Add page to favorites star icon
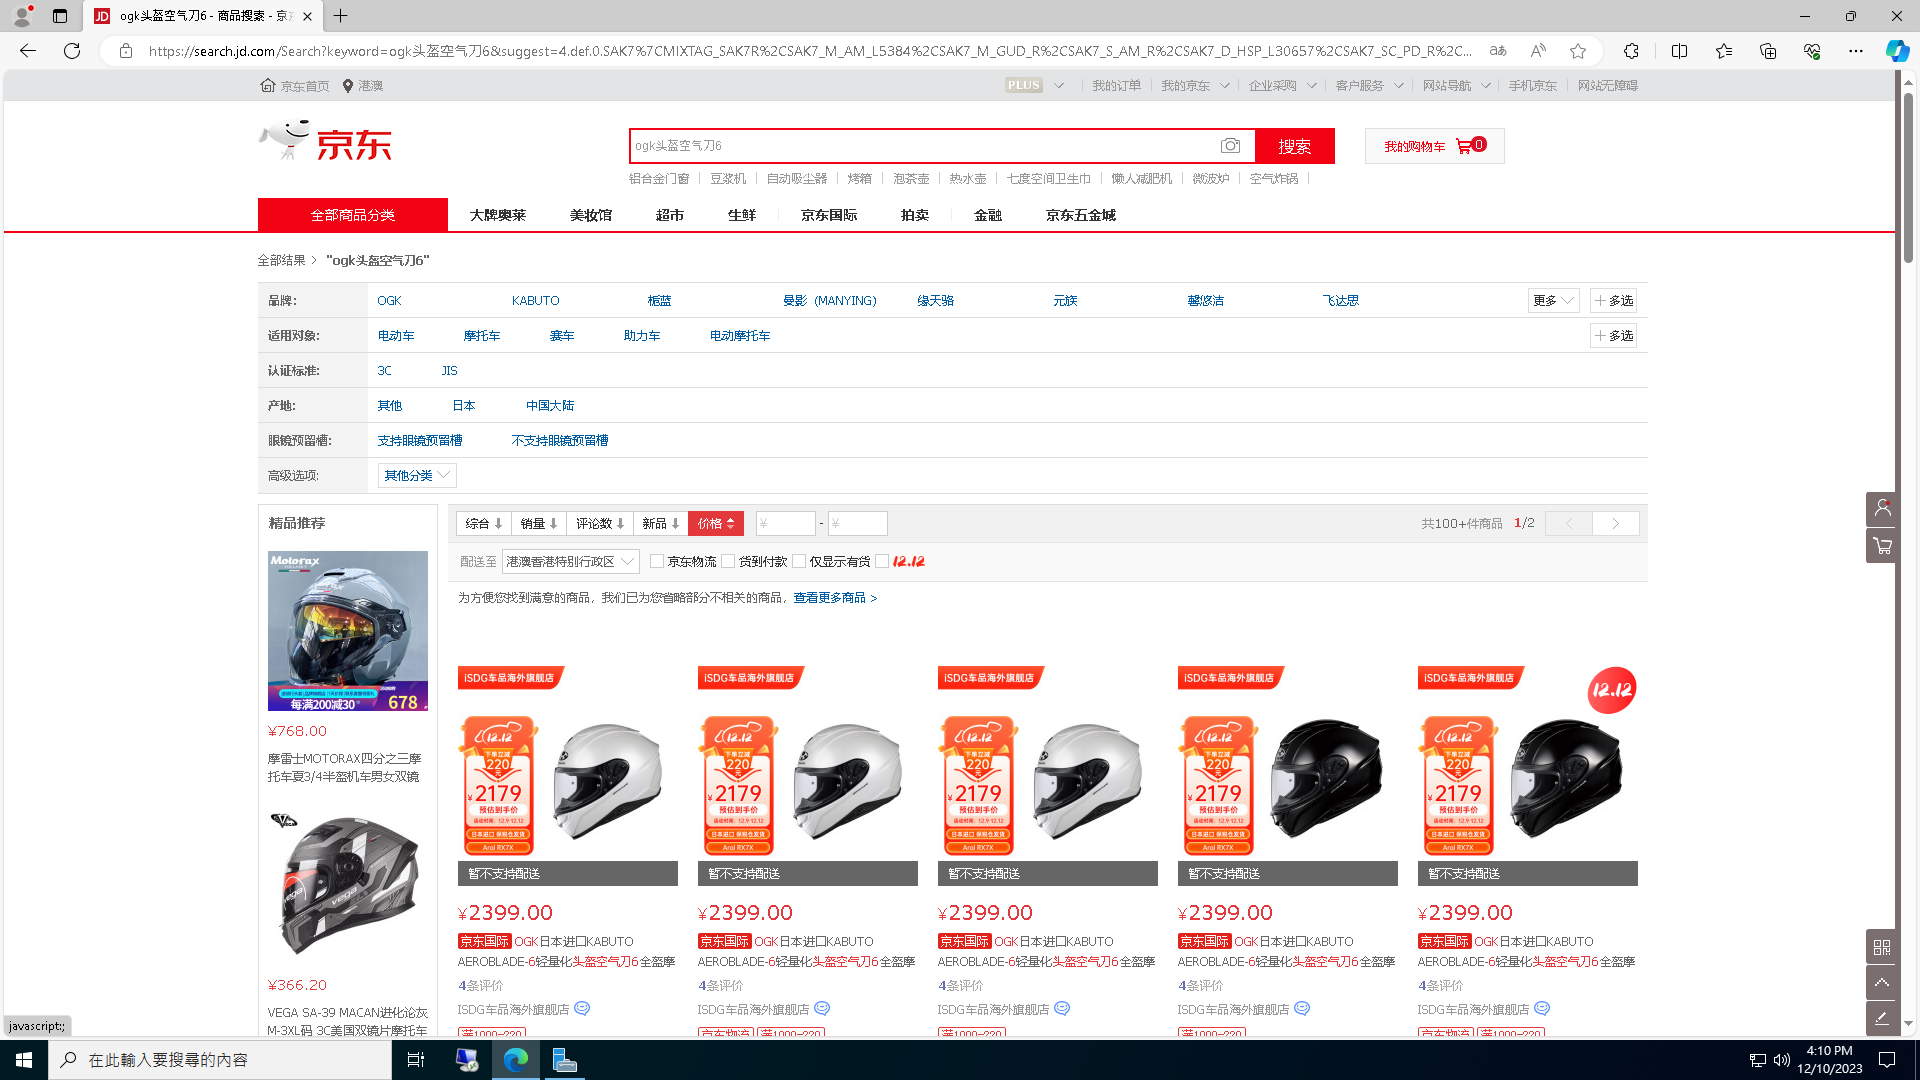The image size is (1920, 1080). pyautogui.click(x=1578, y=51)
